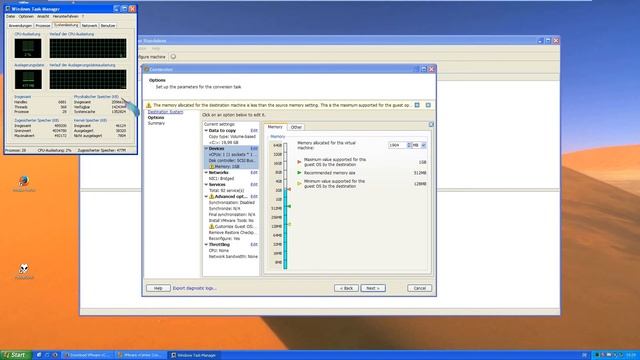
Task: Open the skull desktop shortcut icon
Action: 24,269
